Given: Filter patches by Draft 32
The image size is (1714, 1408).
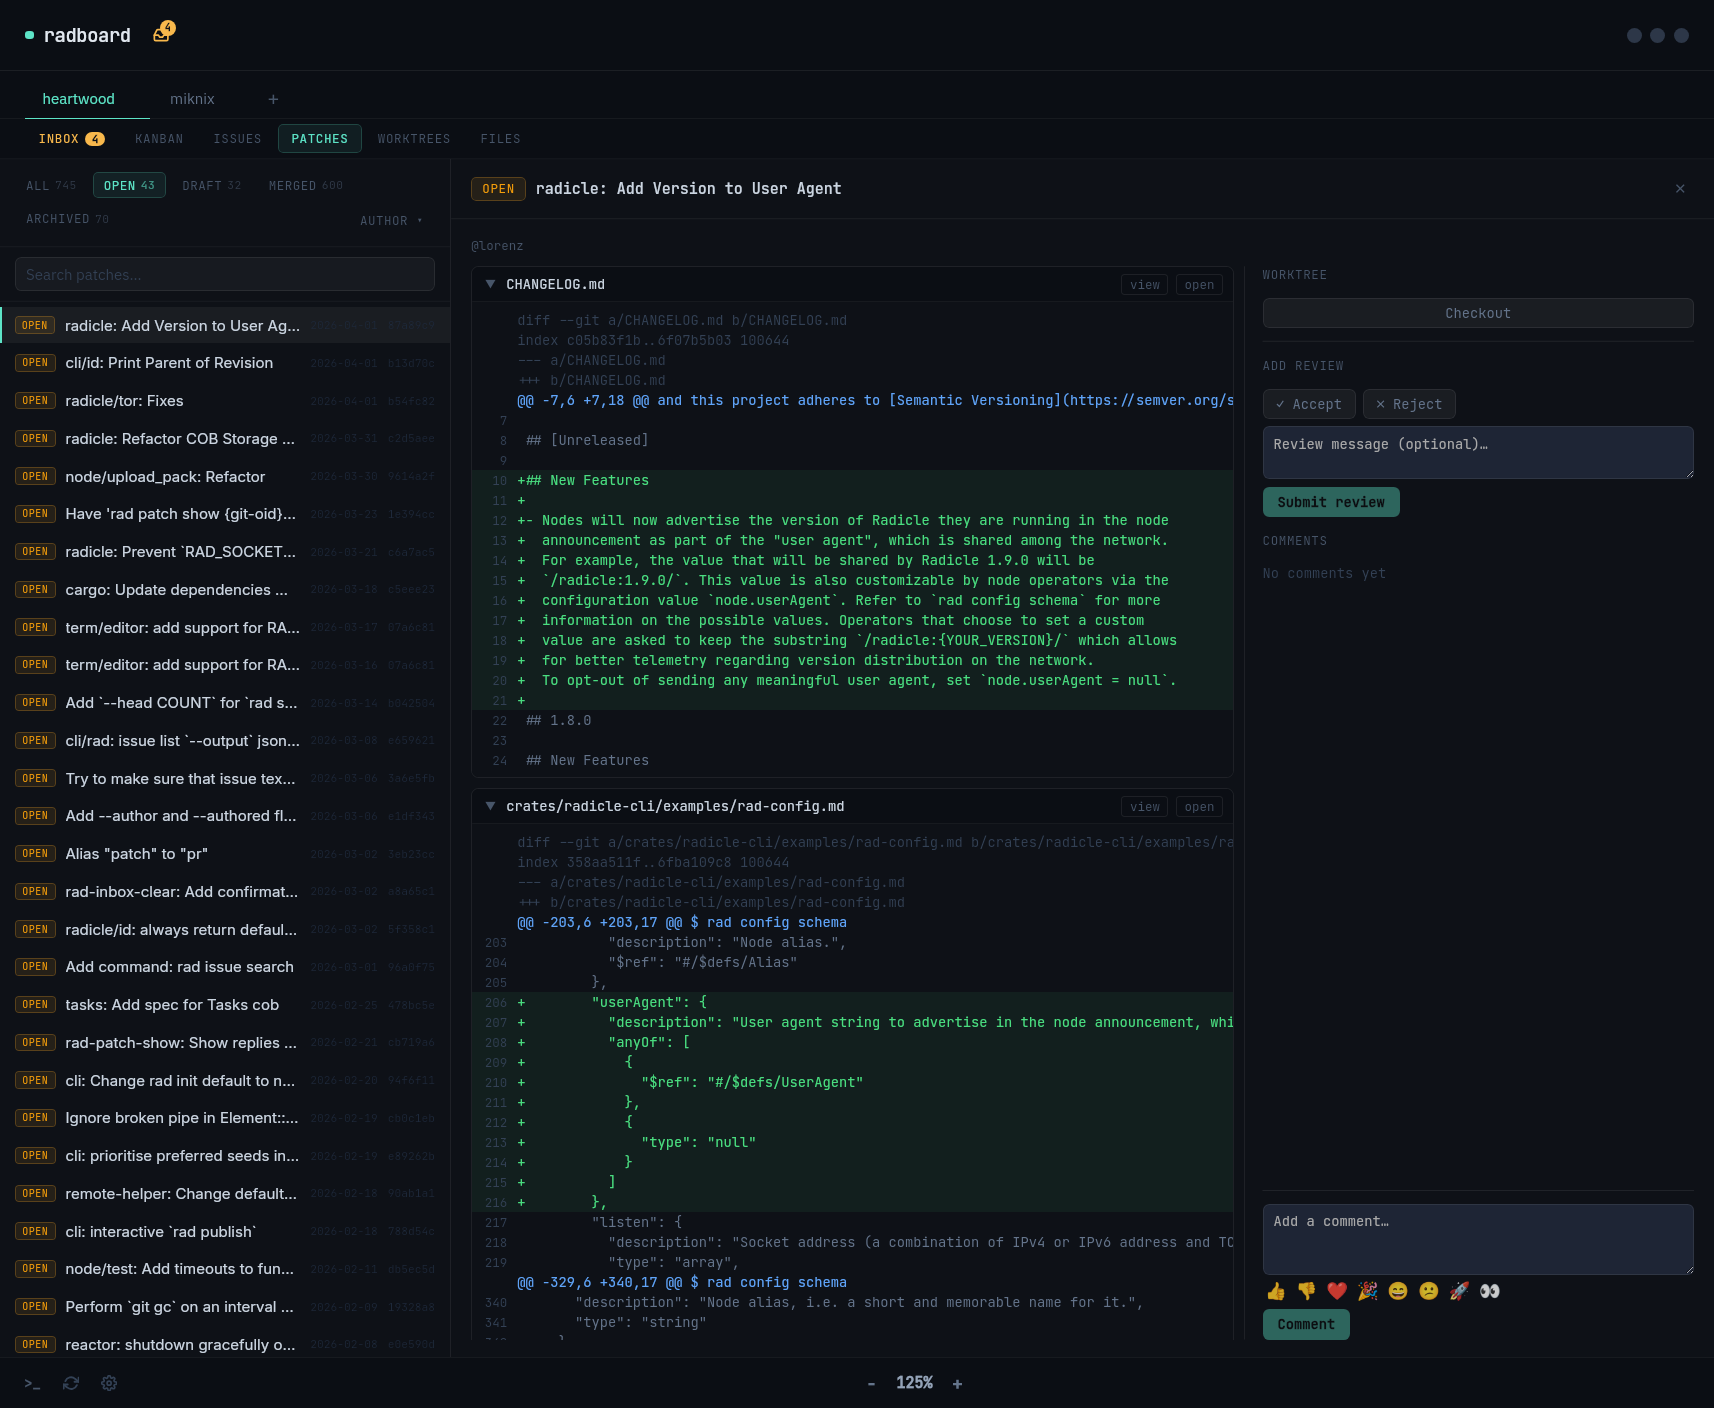Looking at the screenshot, I should point(211,186).
